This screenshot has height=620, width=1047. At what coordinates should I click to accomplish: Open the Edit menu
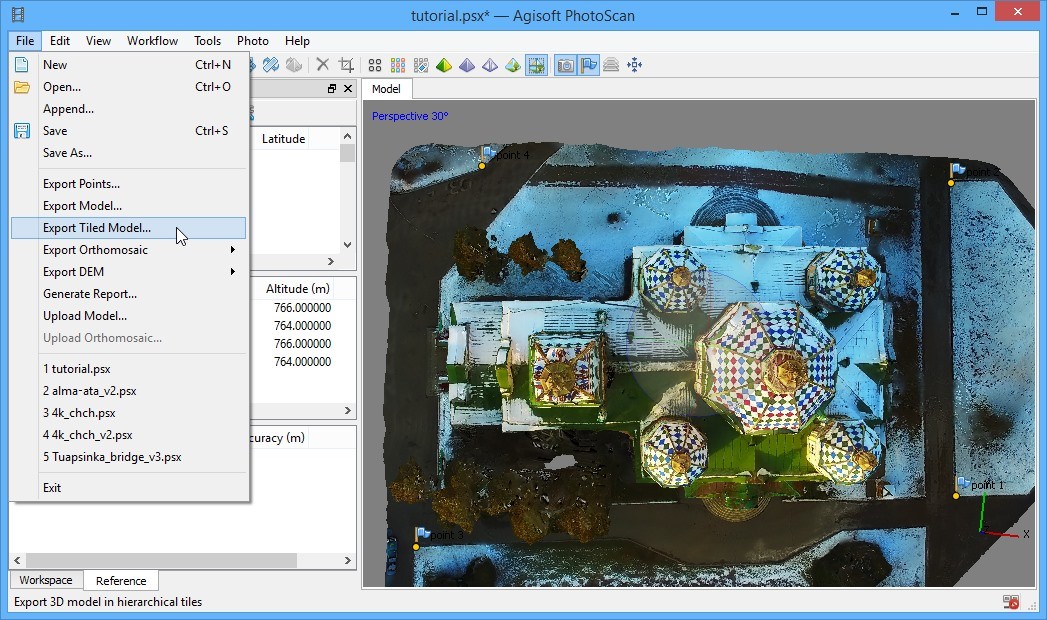[59, 41]
